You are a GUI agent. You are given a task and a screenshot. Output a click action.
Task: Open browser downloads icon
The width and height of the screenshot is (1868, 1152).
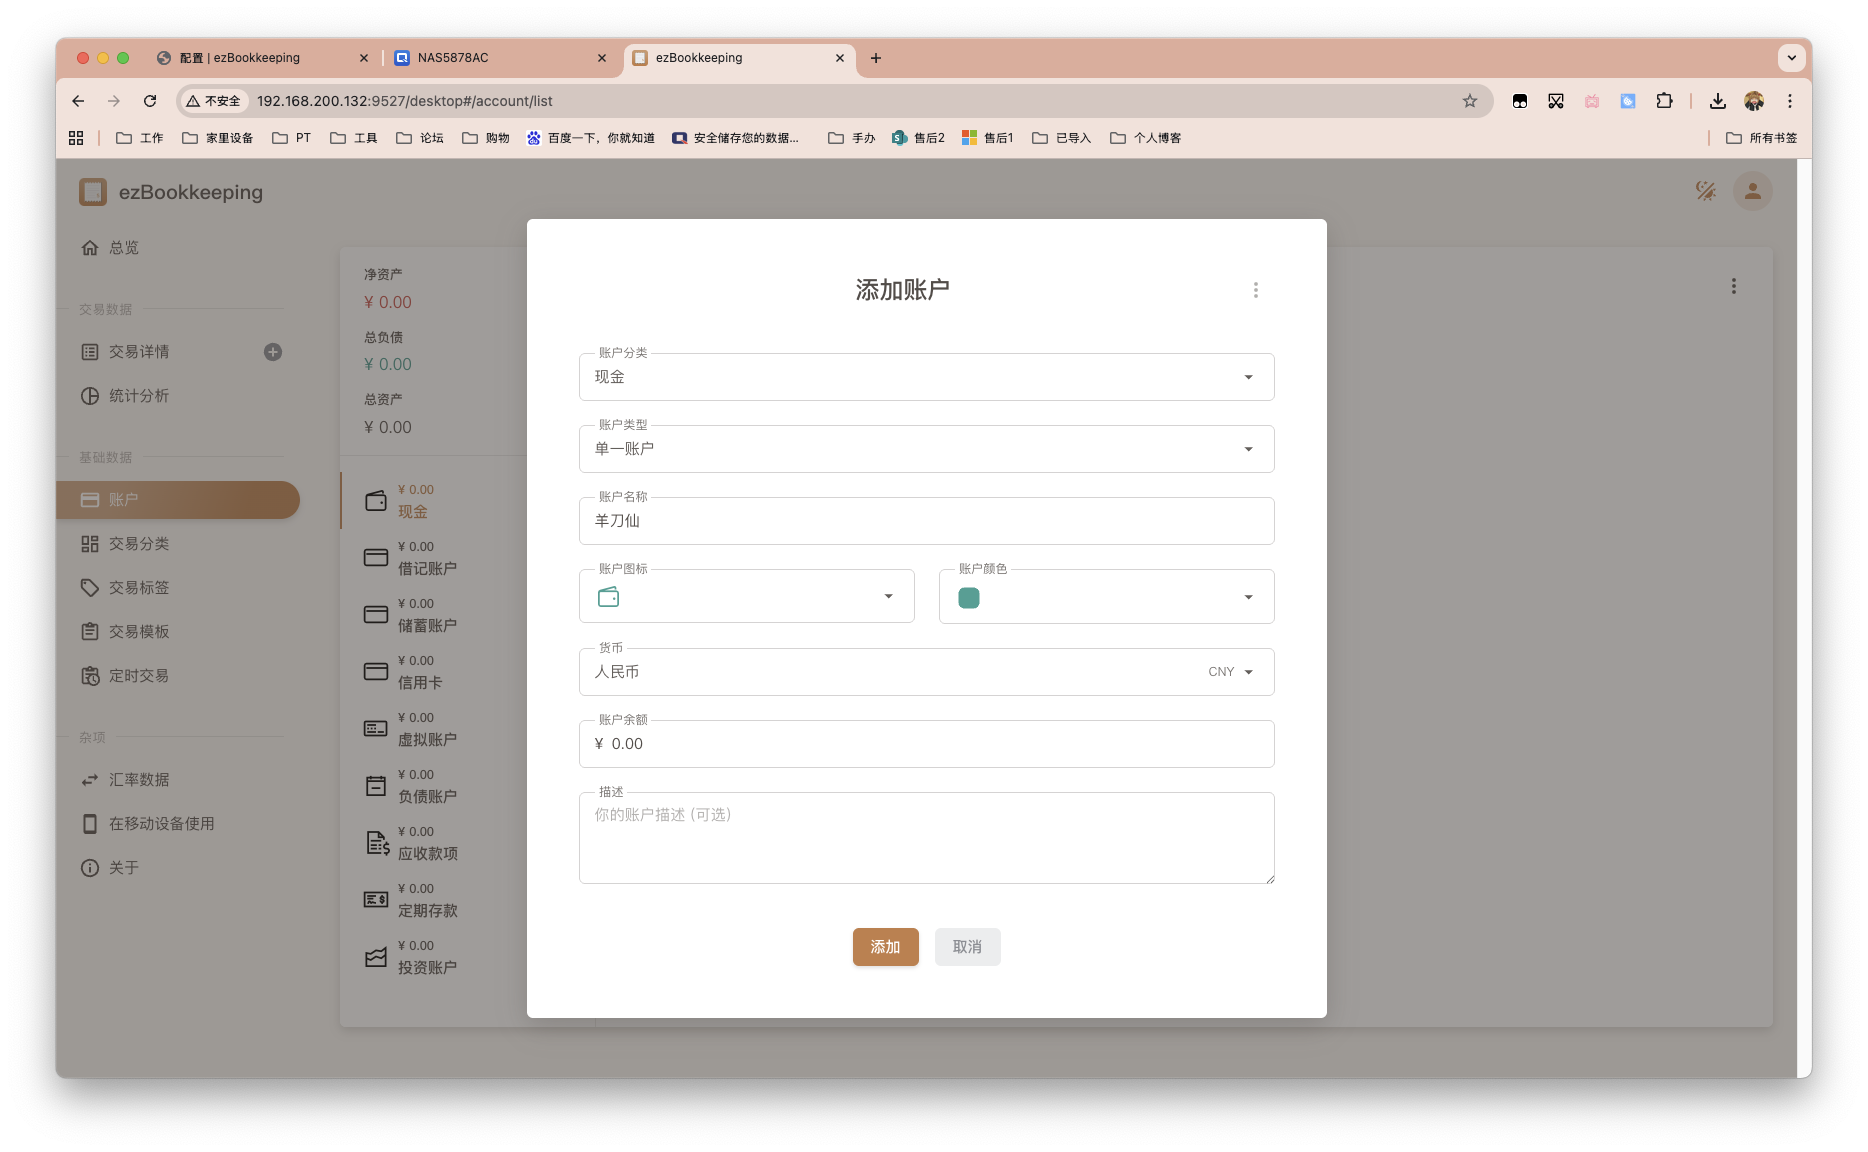point(1717,101)
